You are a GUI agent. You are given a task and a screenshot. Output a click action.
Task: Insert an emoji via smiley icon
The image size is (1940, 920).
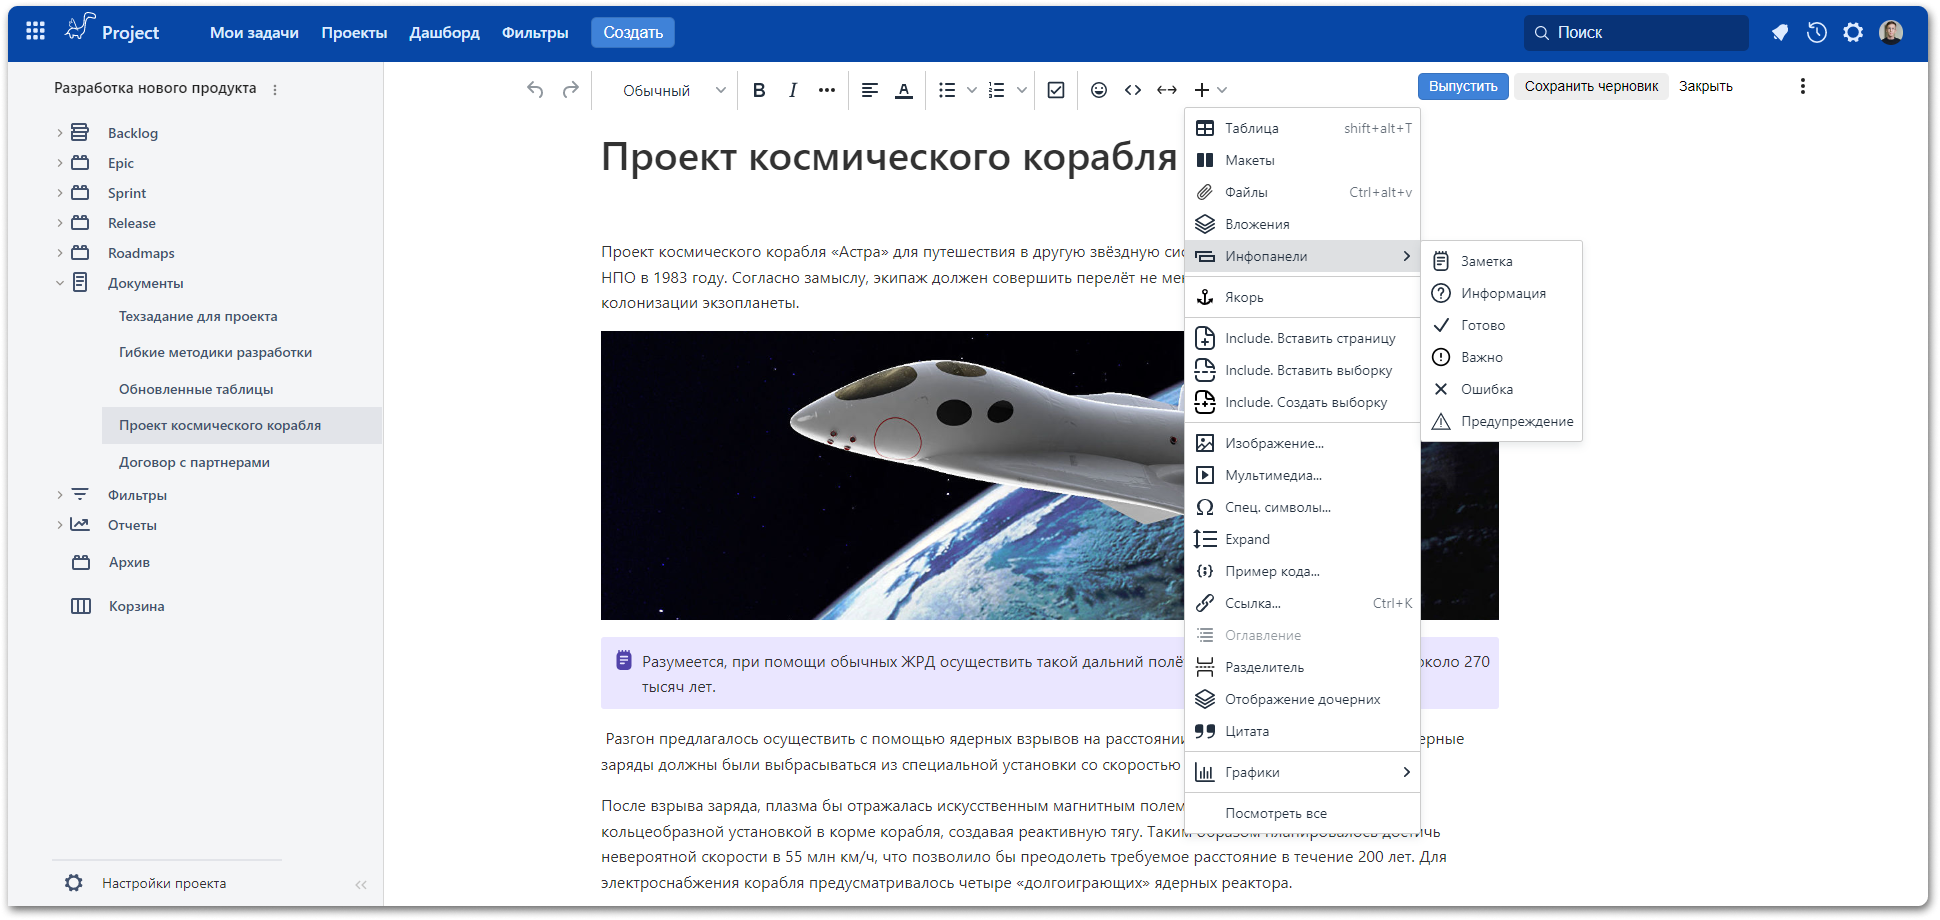(x=1098, y=90)
